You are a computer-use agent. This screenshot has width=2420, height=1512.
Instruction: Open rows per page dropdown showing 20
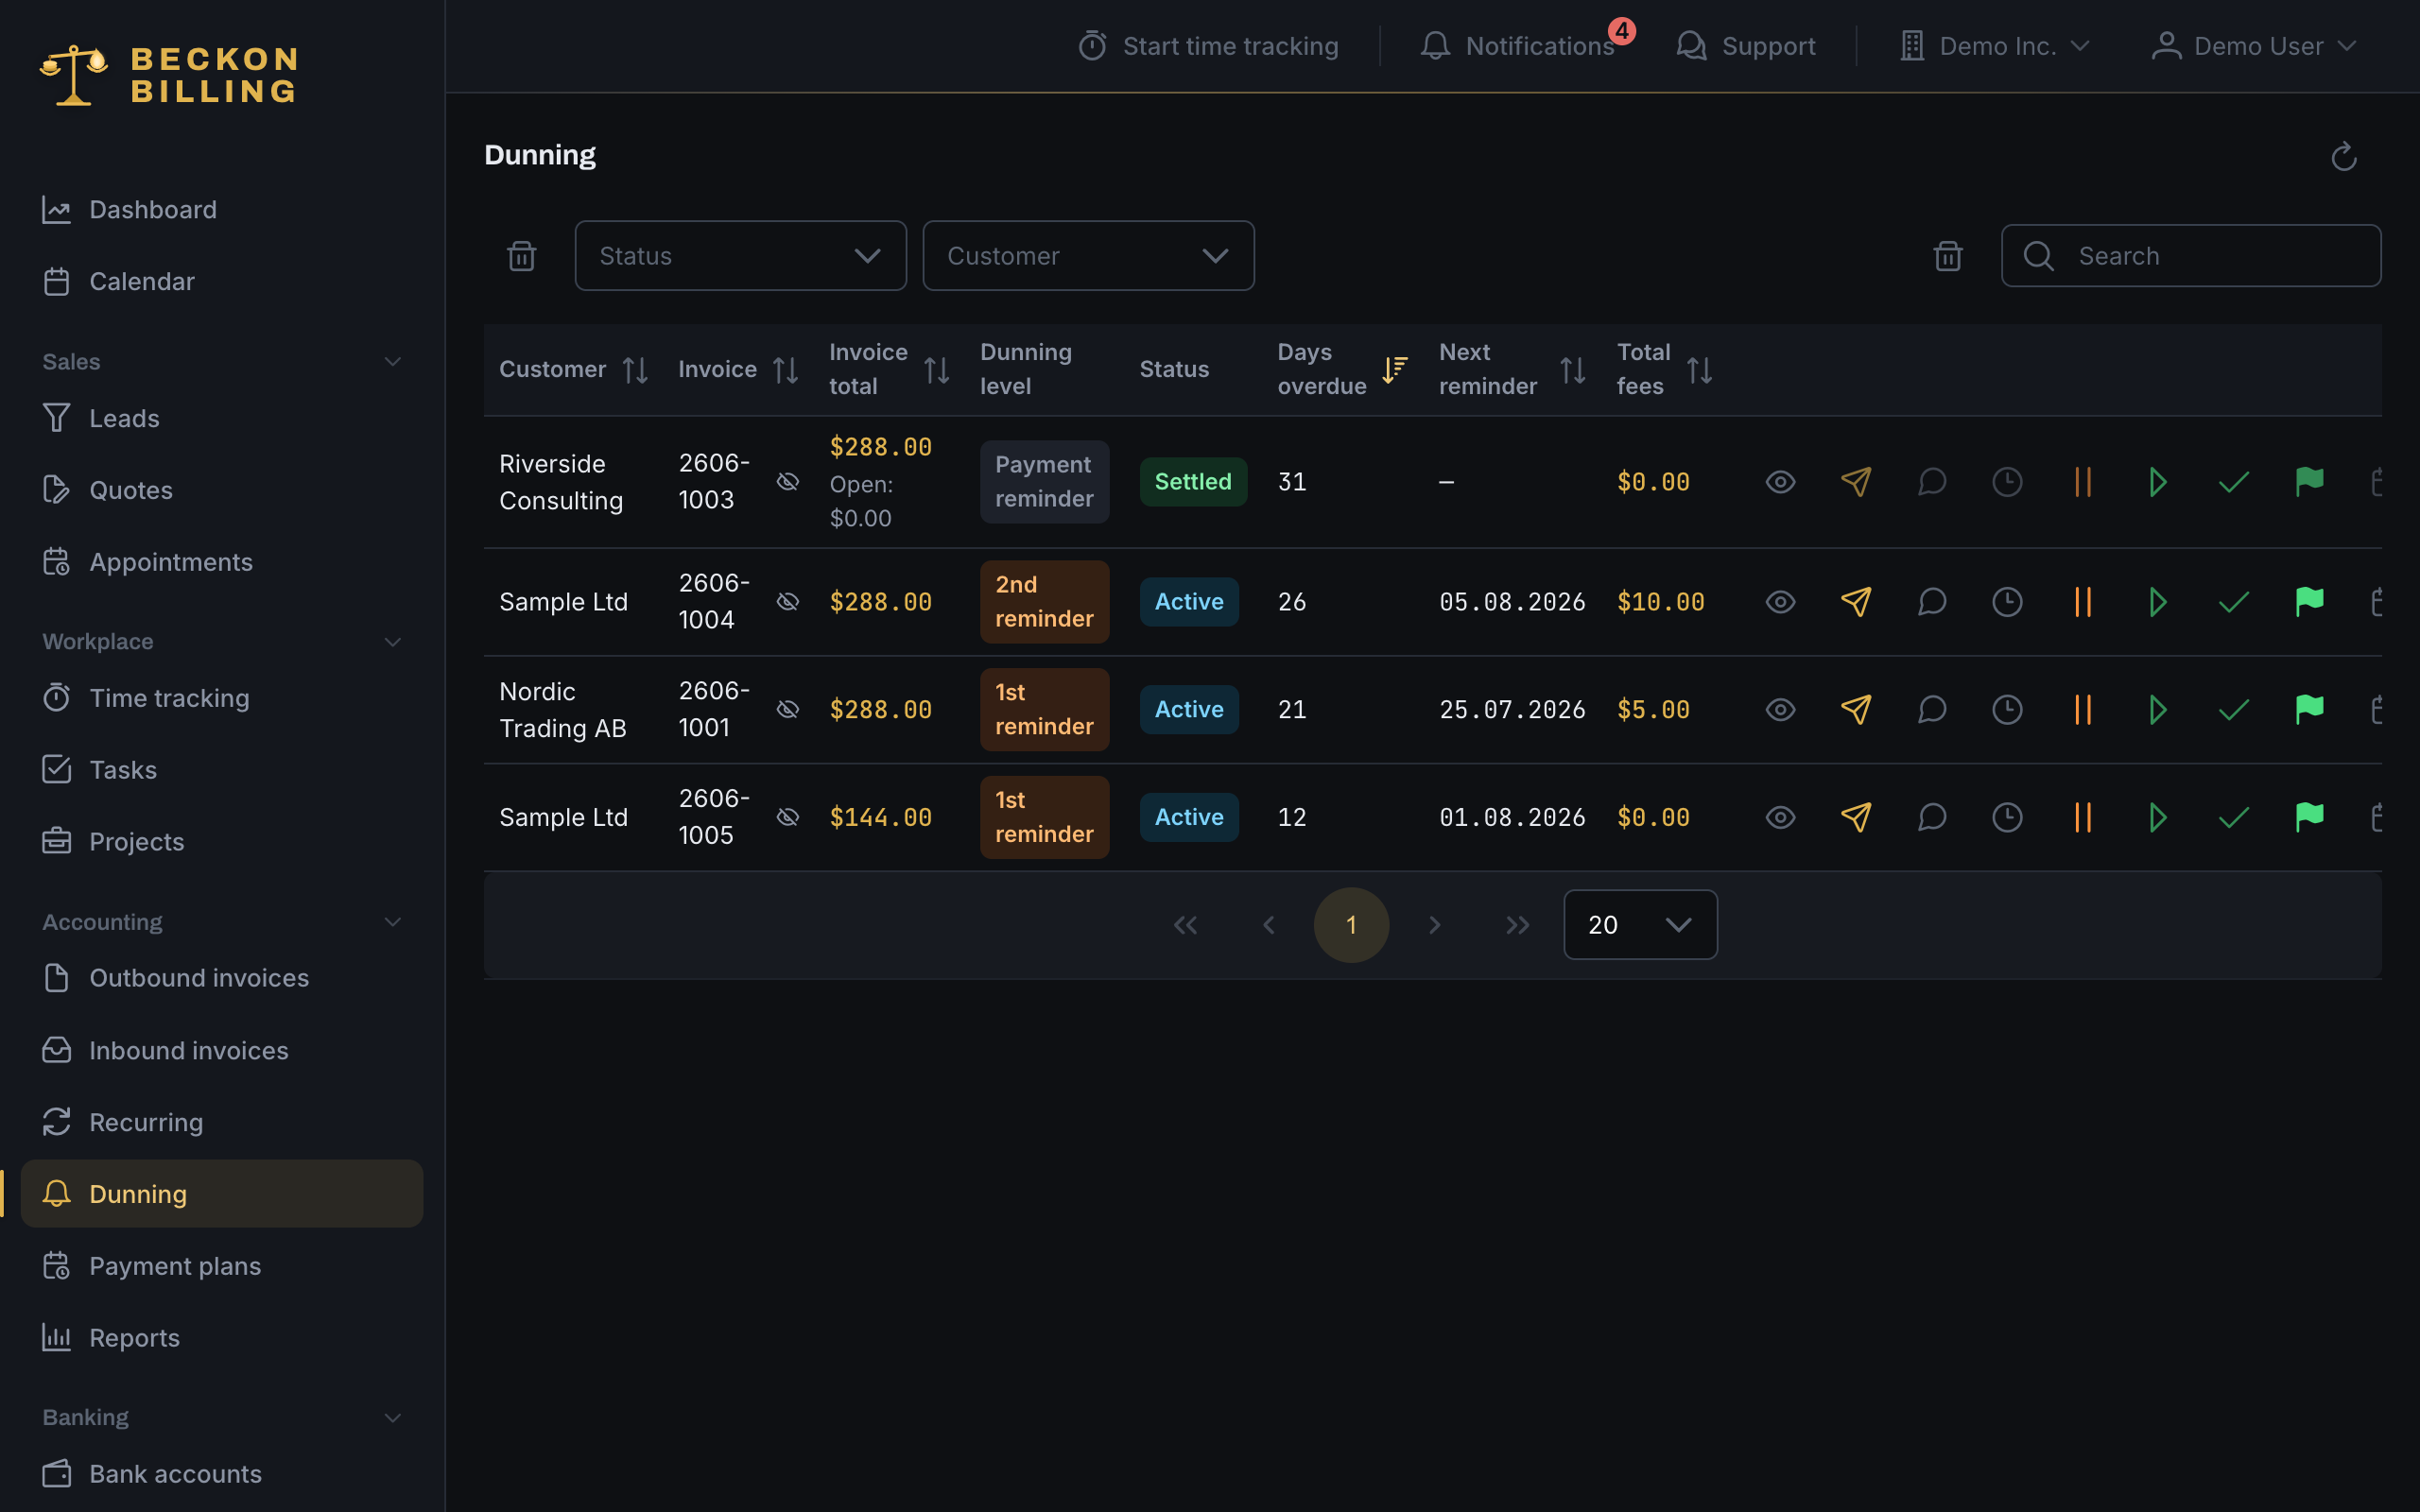point(1640,925)
